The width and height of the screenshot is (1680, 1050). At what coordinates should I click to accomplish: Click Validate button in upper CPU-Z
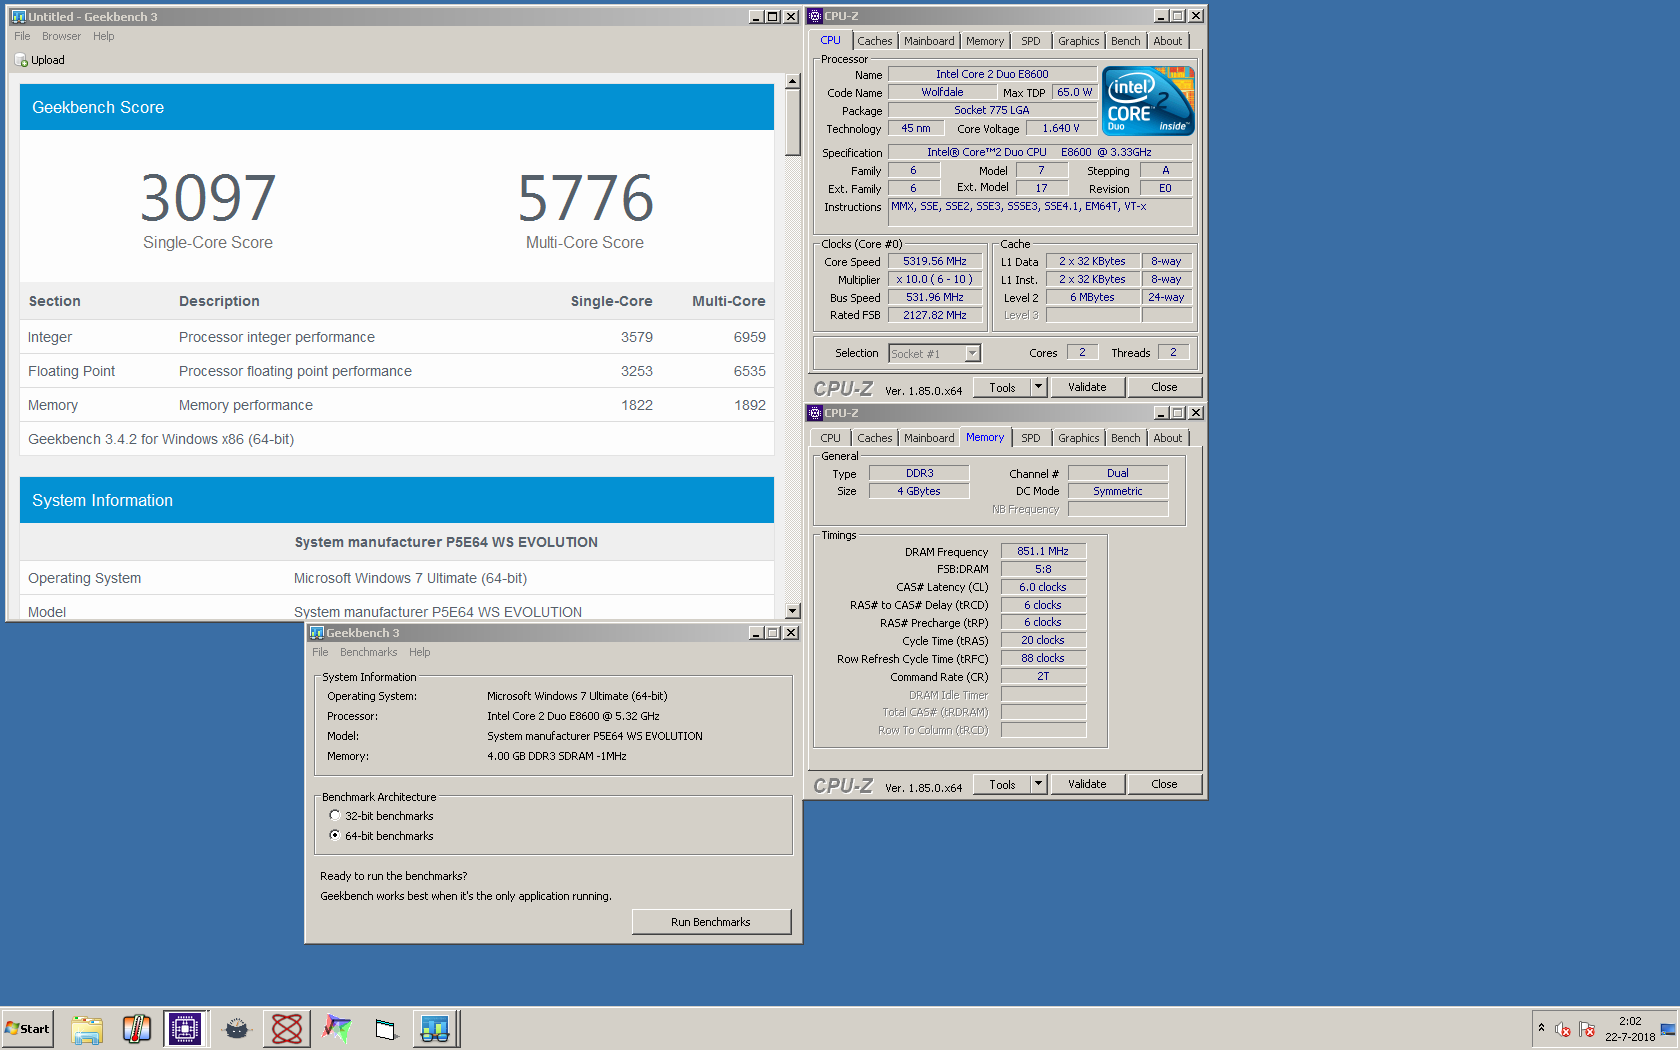[x=1087, y=387]
